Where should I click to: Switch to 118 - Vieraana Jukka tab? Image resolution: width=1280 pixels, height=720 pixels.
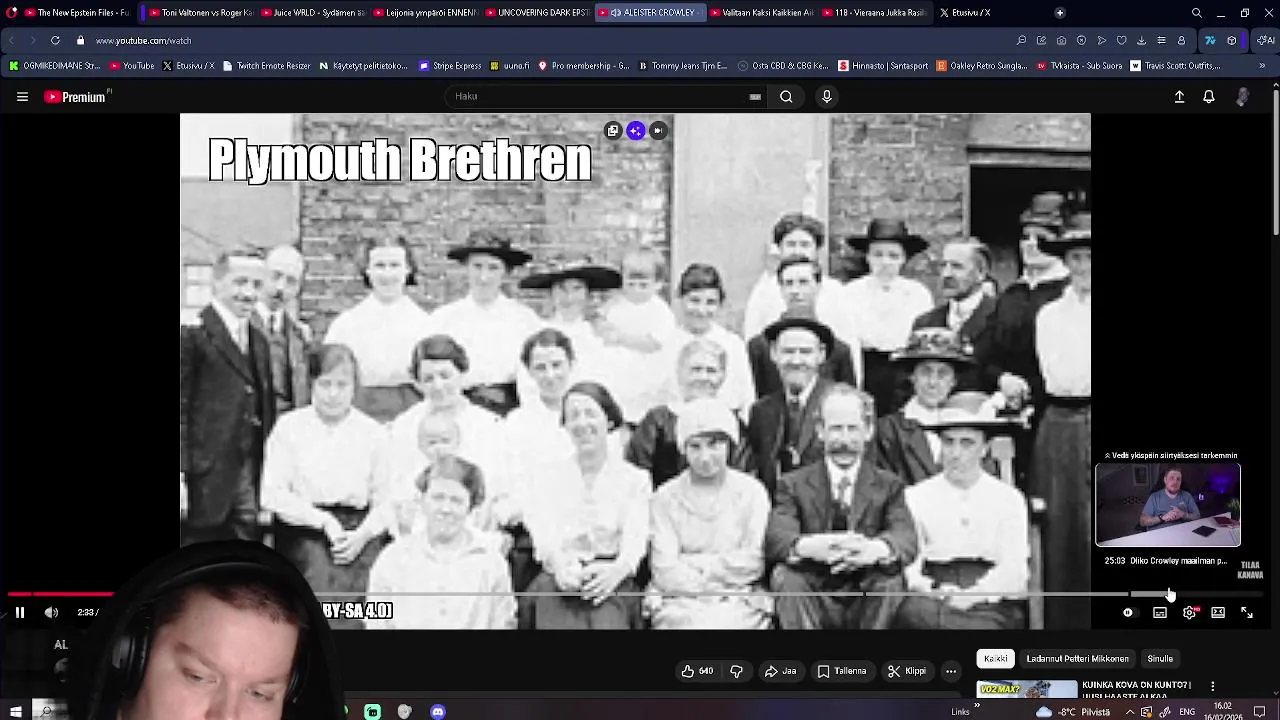click(876, 13)
